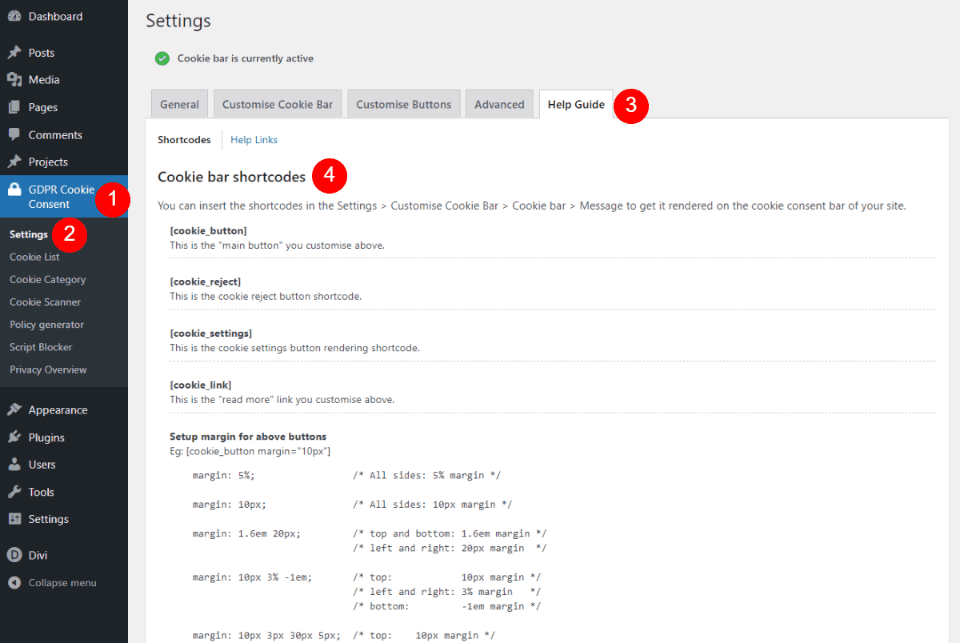This screenshot has width=960, height=643.
Task: Click the Users person icon
Action: pos(14,465)
